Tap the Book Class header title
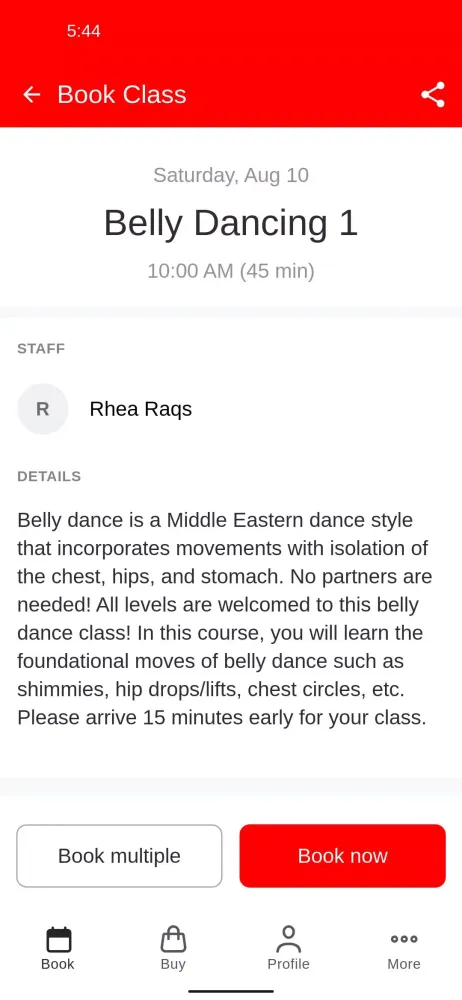This screenshot has height=1000, width=462. [x=122, y=94]
